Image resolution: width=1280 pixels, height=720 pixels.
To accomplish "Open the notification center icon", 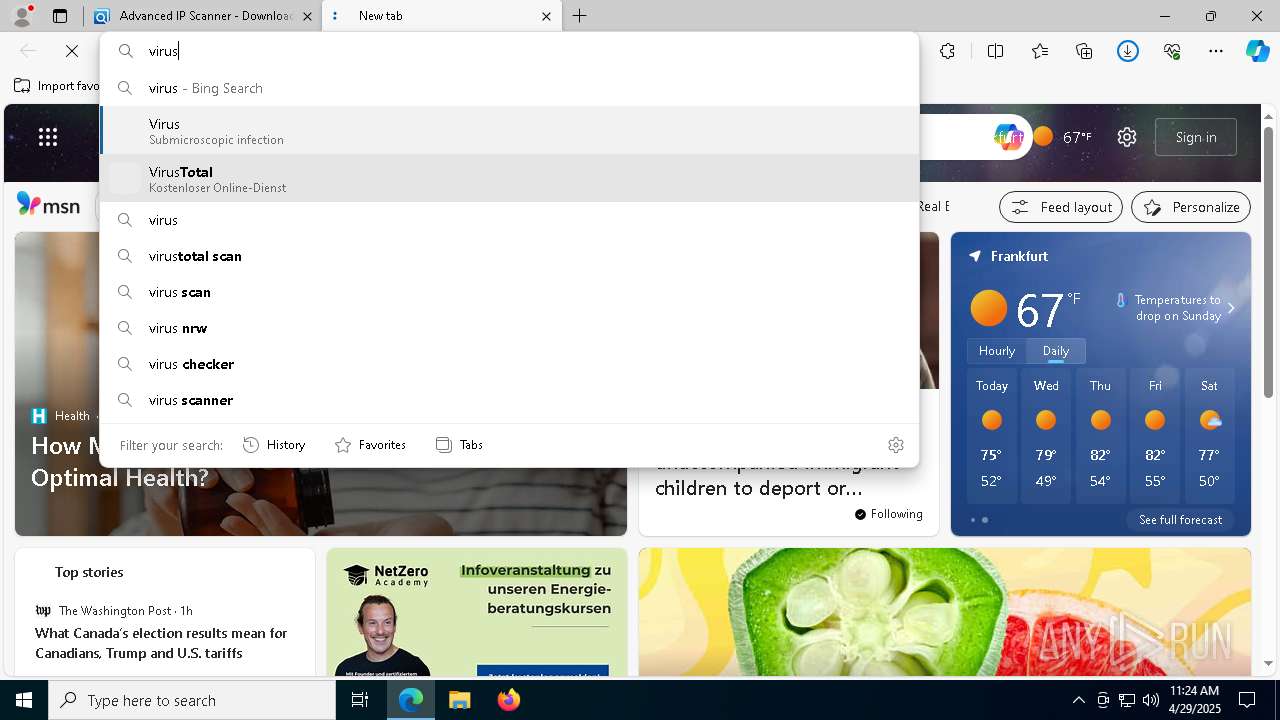I will coord(1247,700).
